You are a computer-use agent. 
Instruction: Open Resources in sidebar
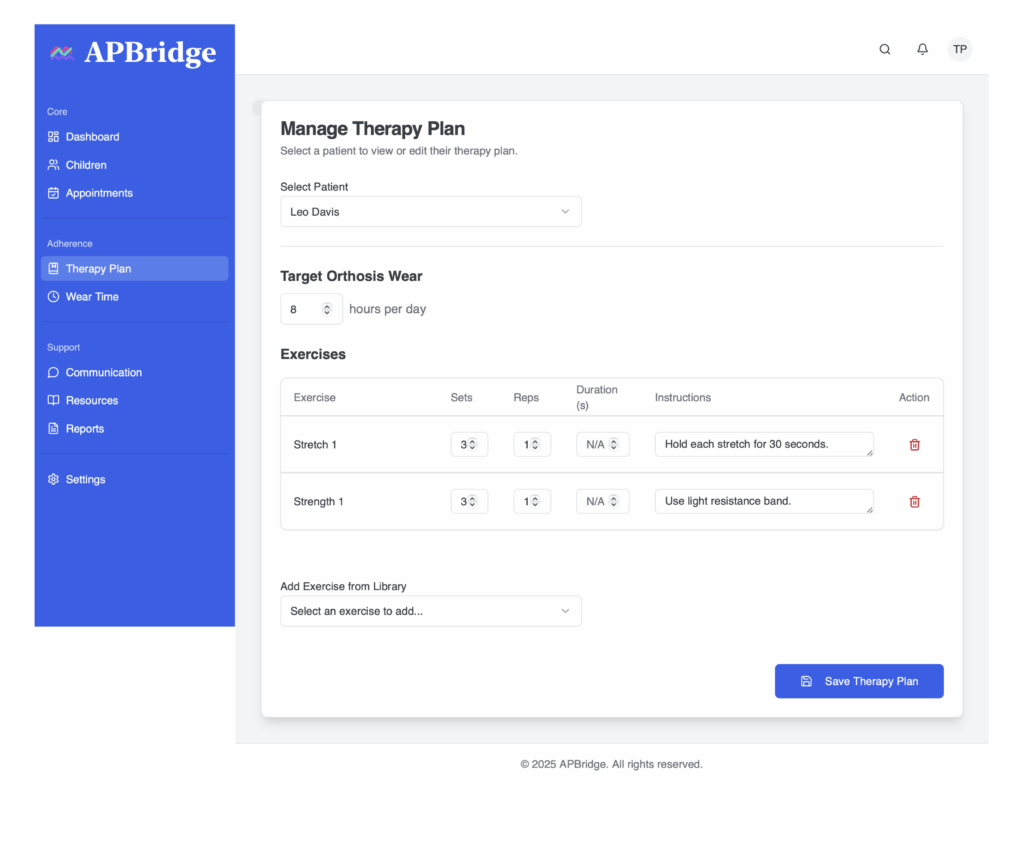pyautogui.click(x=135, y=400)
